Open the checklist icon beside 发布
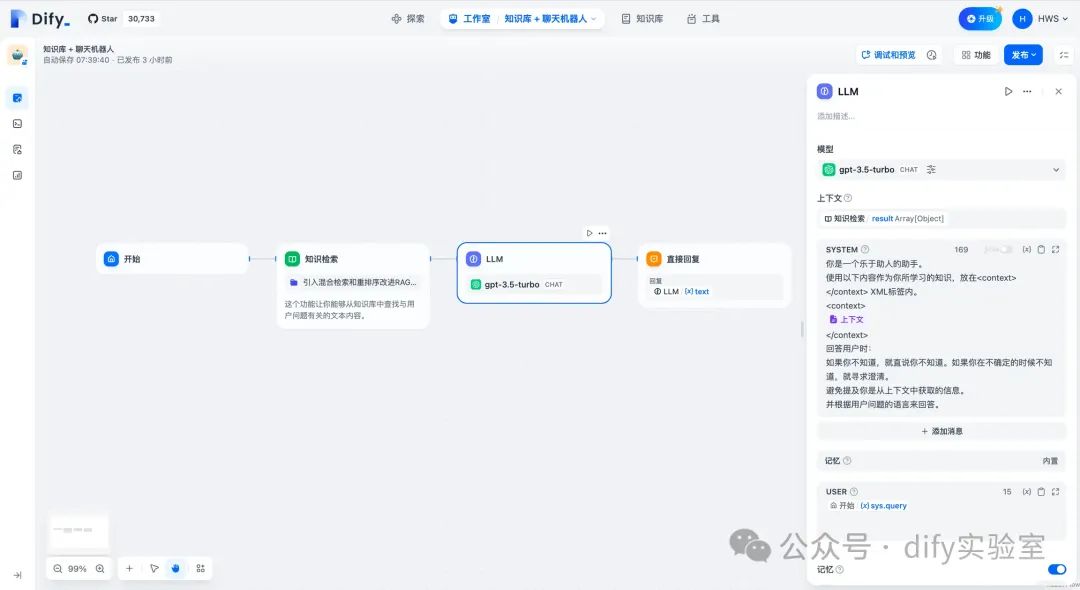Screen dimensions: 1080x590 (1063, 55)
